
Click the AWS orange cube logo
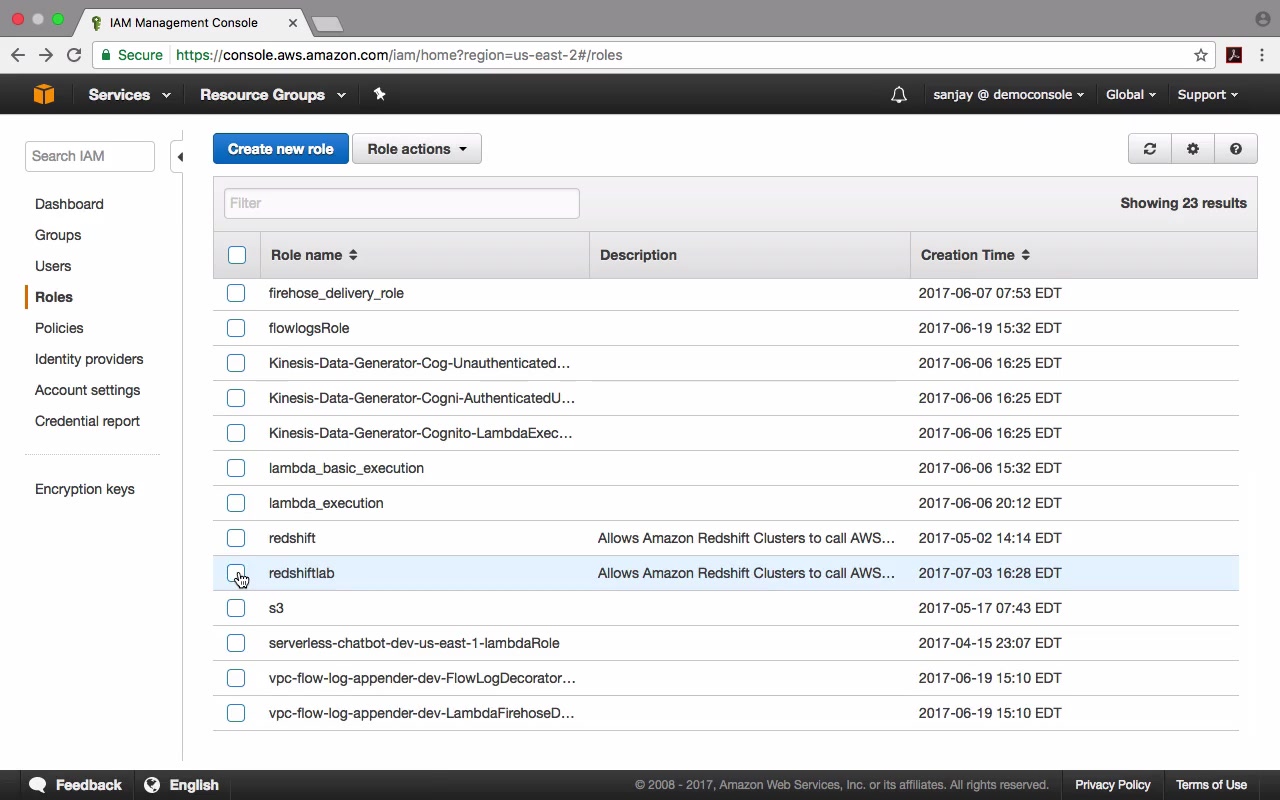click(x=44, y=94)
